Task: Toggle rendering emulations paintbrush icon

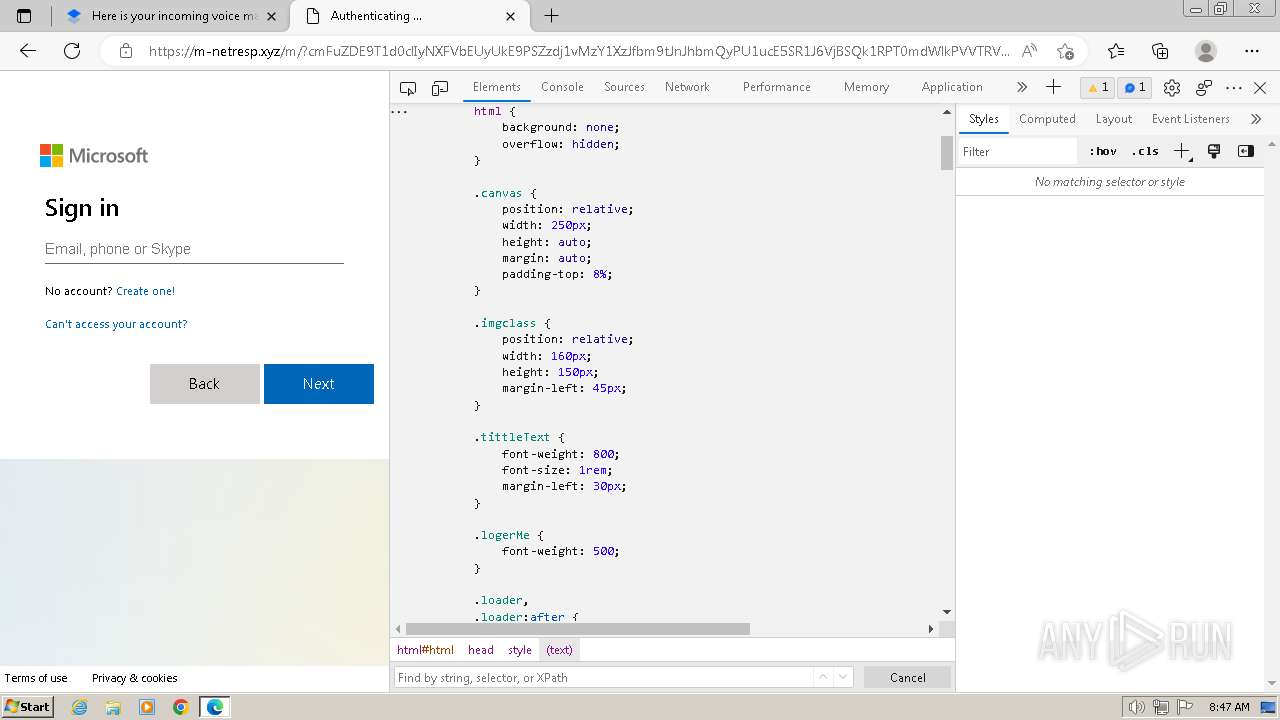Action: point(1214,151)
